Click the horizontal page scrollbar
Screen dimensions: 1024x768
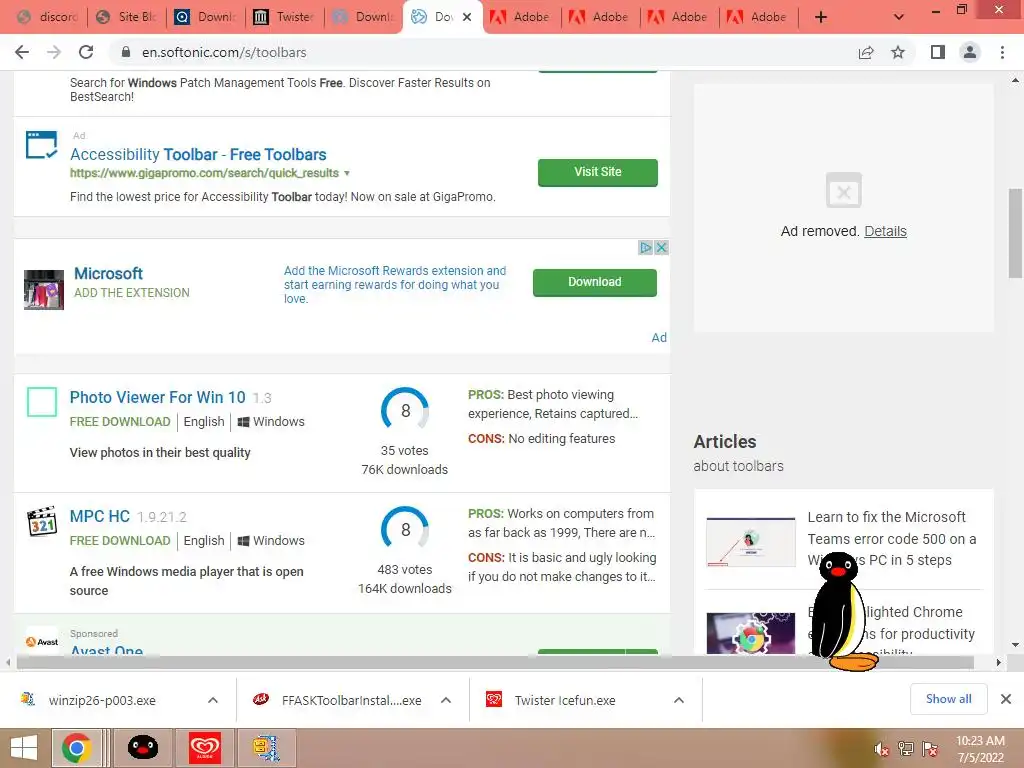pyautogui.click(x=495, y=662)
